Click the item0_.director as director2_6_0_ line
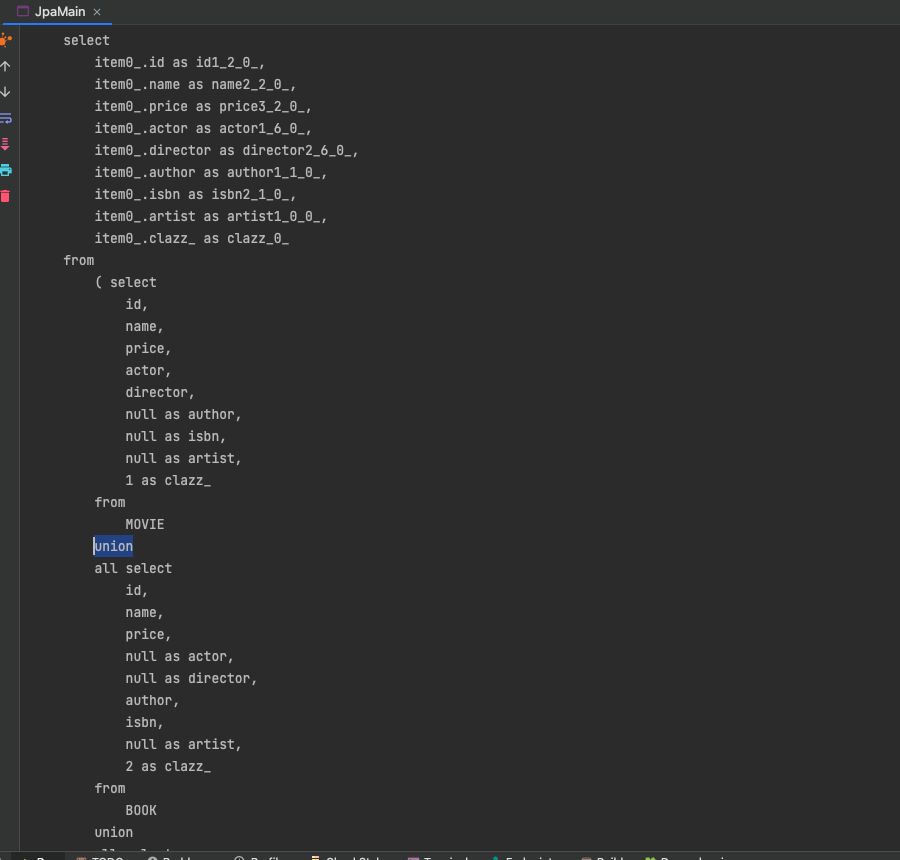 click(x=226, y=150)
